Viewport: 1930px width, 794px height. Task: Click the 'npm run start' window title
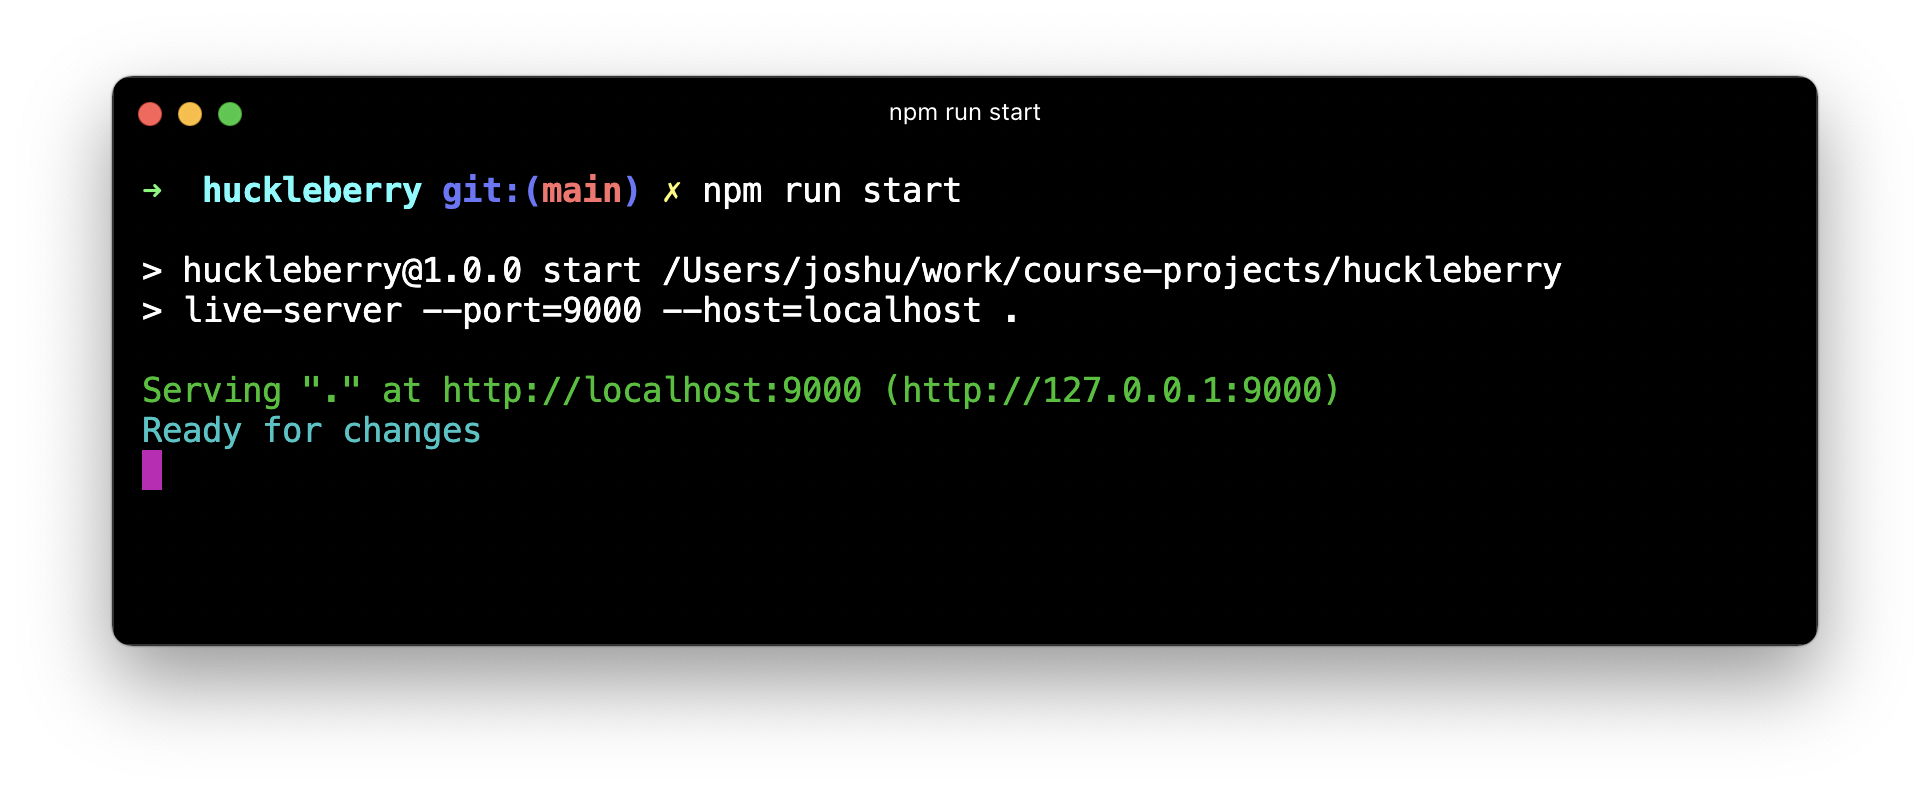pyautogui.click(x=965, y=113)
